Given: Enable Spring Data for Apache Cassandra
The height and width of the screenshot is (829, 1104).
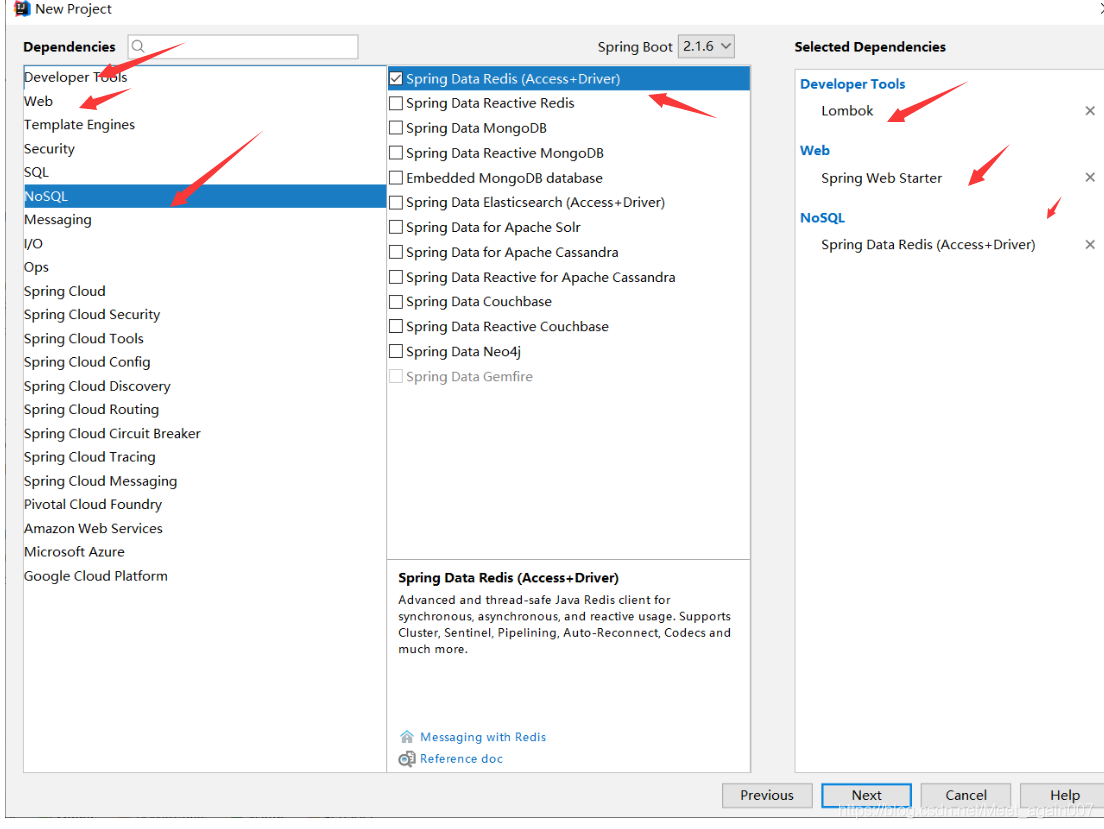Looking at the screenshot, I should 396,252.
